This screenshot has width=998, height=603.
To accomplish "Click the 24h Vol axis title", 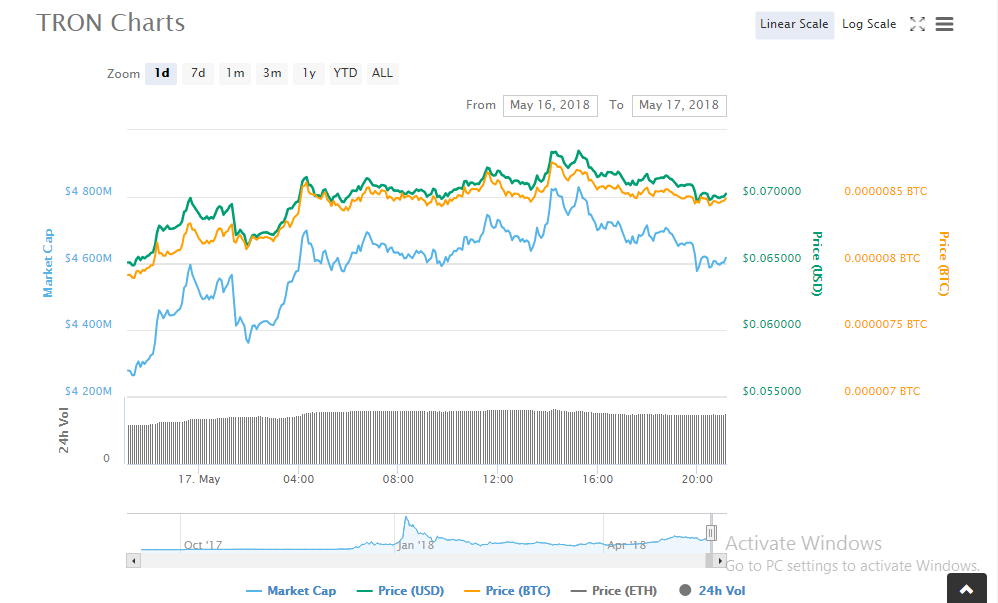I will click(64, 430).
